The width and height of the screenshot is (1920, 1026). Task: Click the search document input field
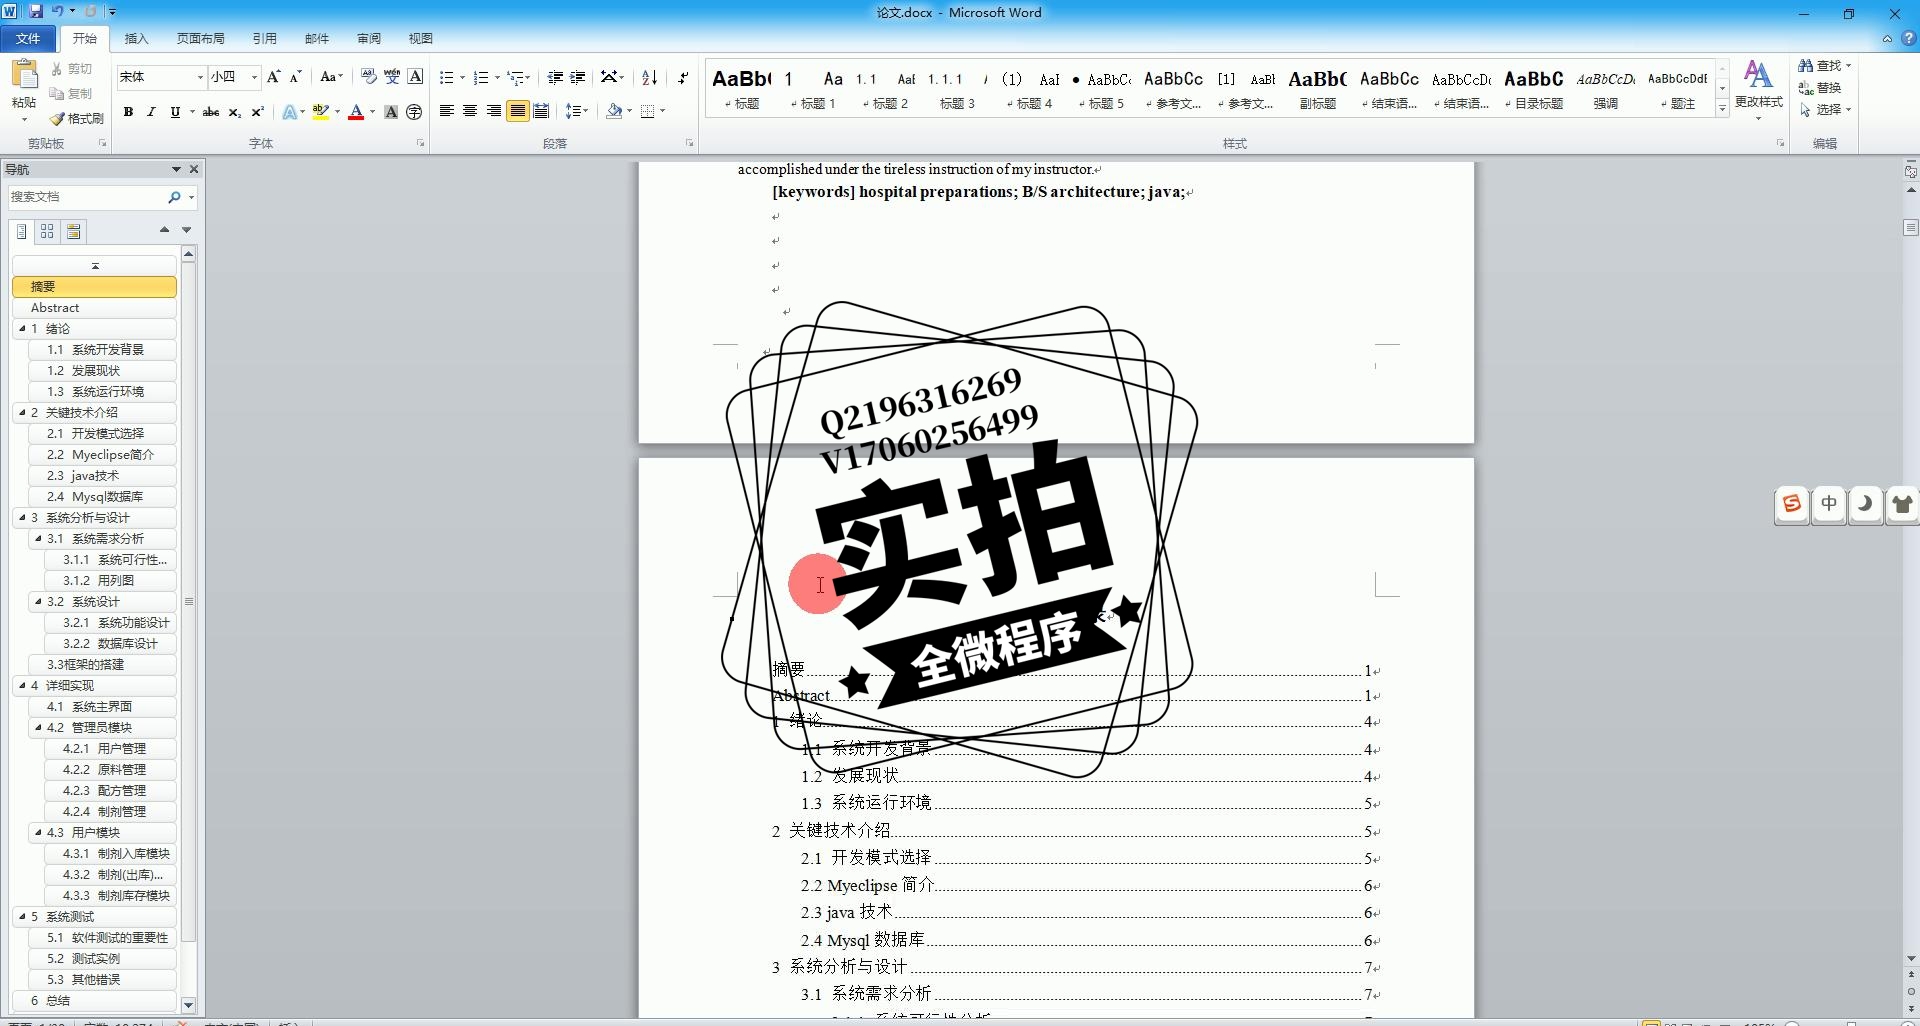tap(87, 197)
